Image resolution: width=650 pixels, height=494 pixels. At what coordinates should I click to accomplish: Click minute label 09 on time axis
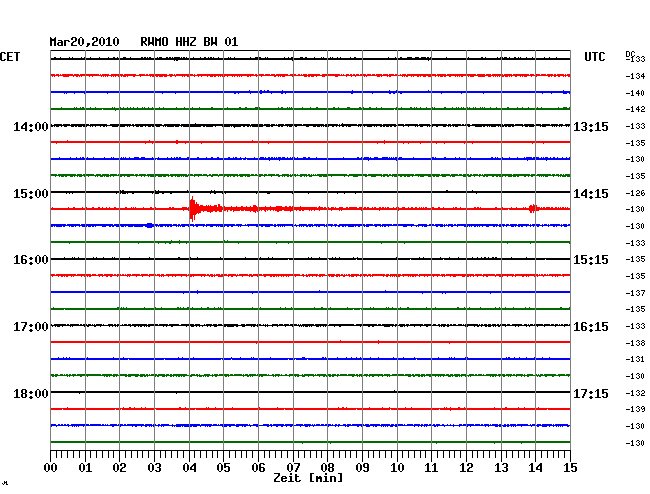pos(362,467)
